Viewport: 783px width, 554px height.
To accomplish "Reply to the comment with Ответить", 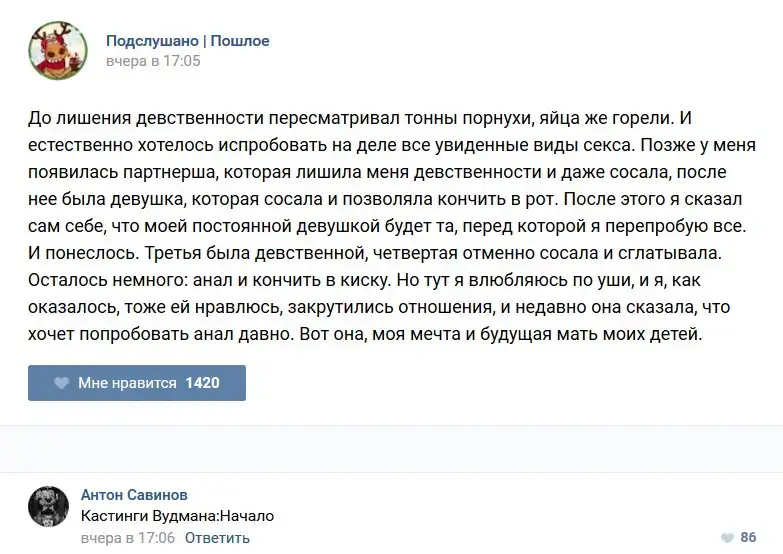I will (217, 538).
